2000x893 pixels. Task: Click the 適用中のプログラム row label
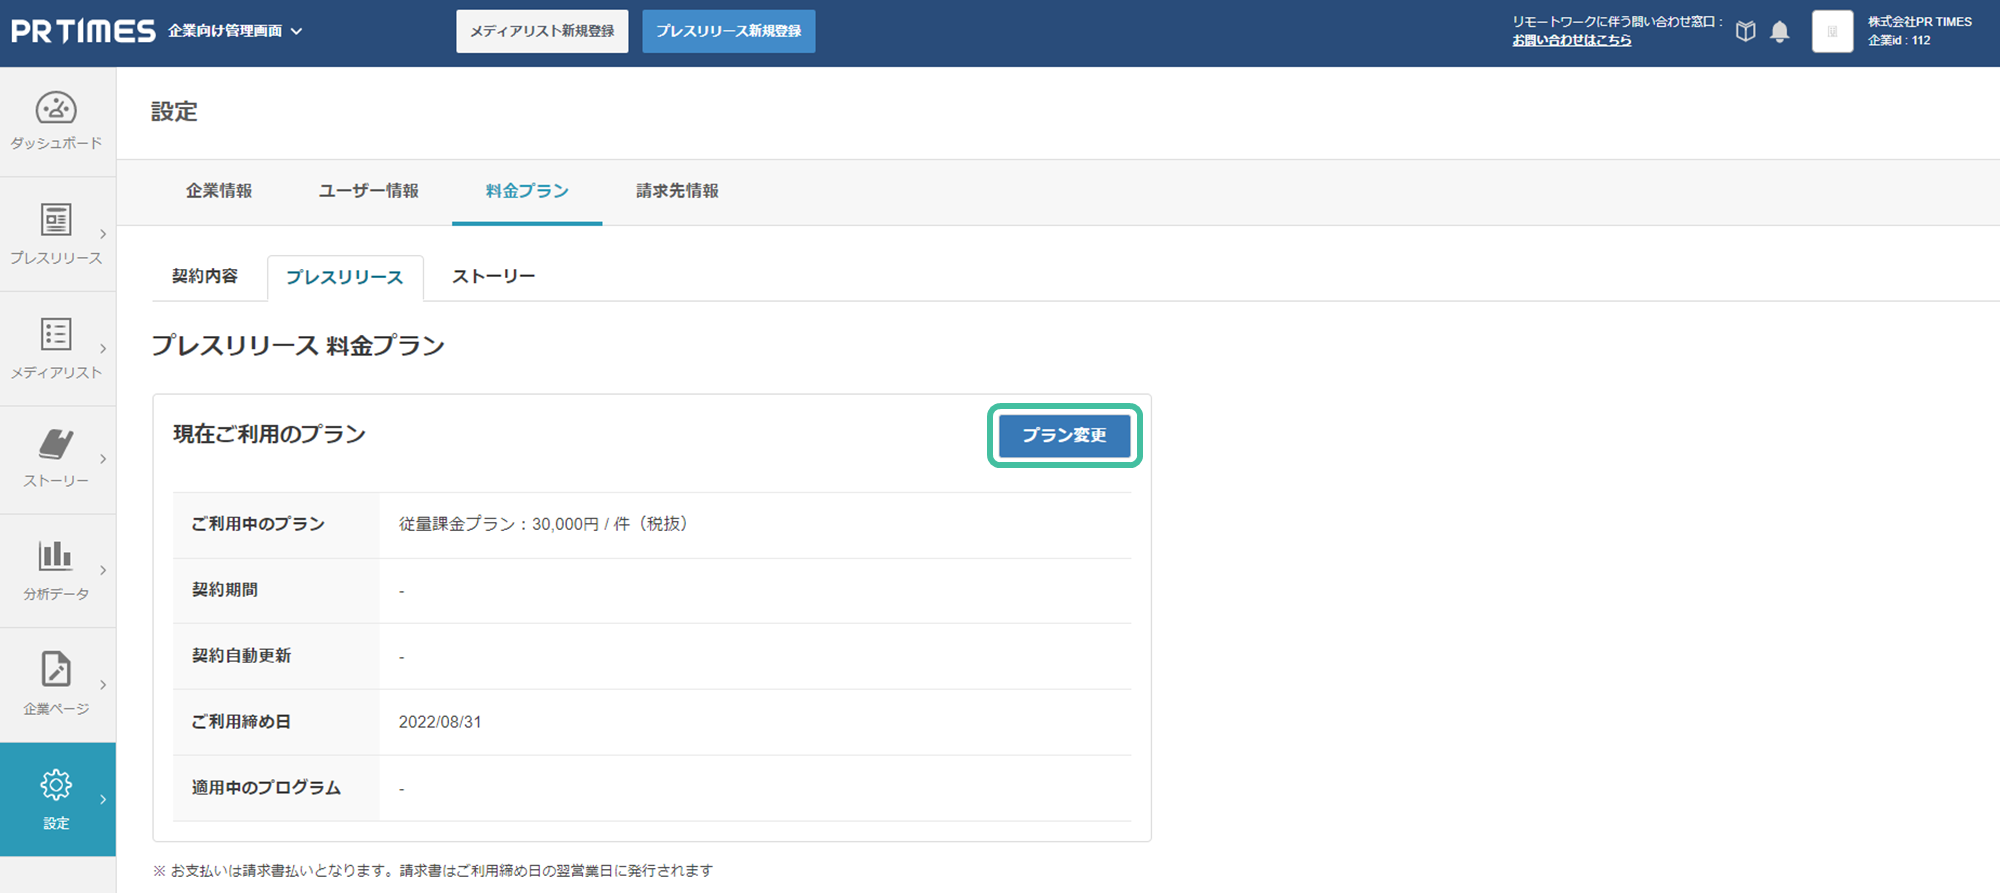pos(266,788)
